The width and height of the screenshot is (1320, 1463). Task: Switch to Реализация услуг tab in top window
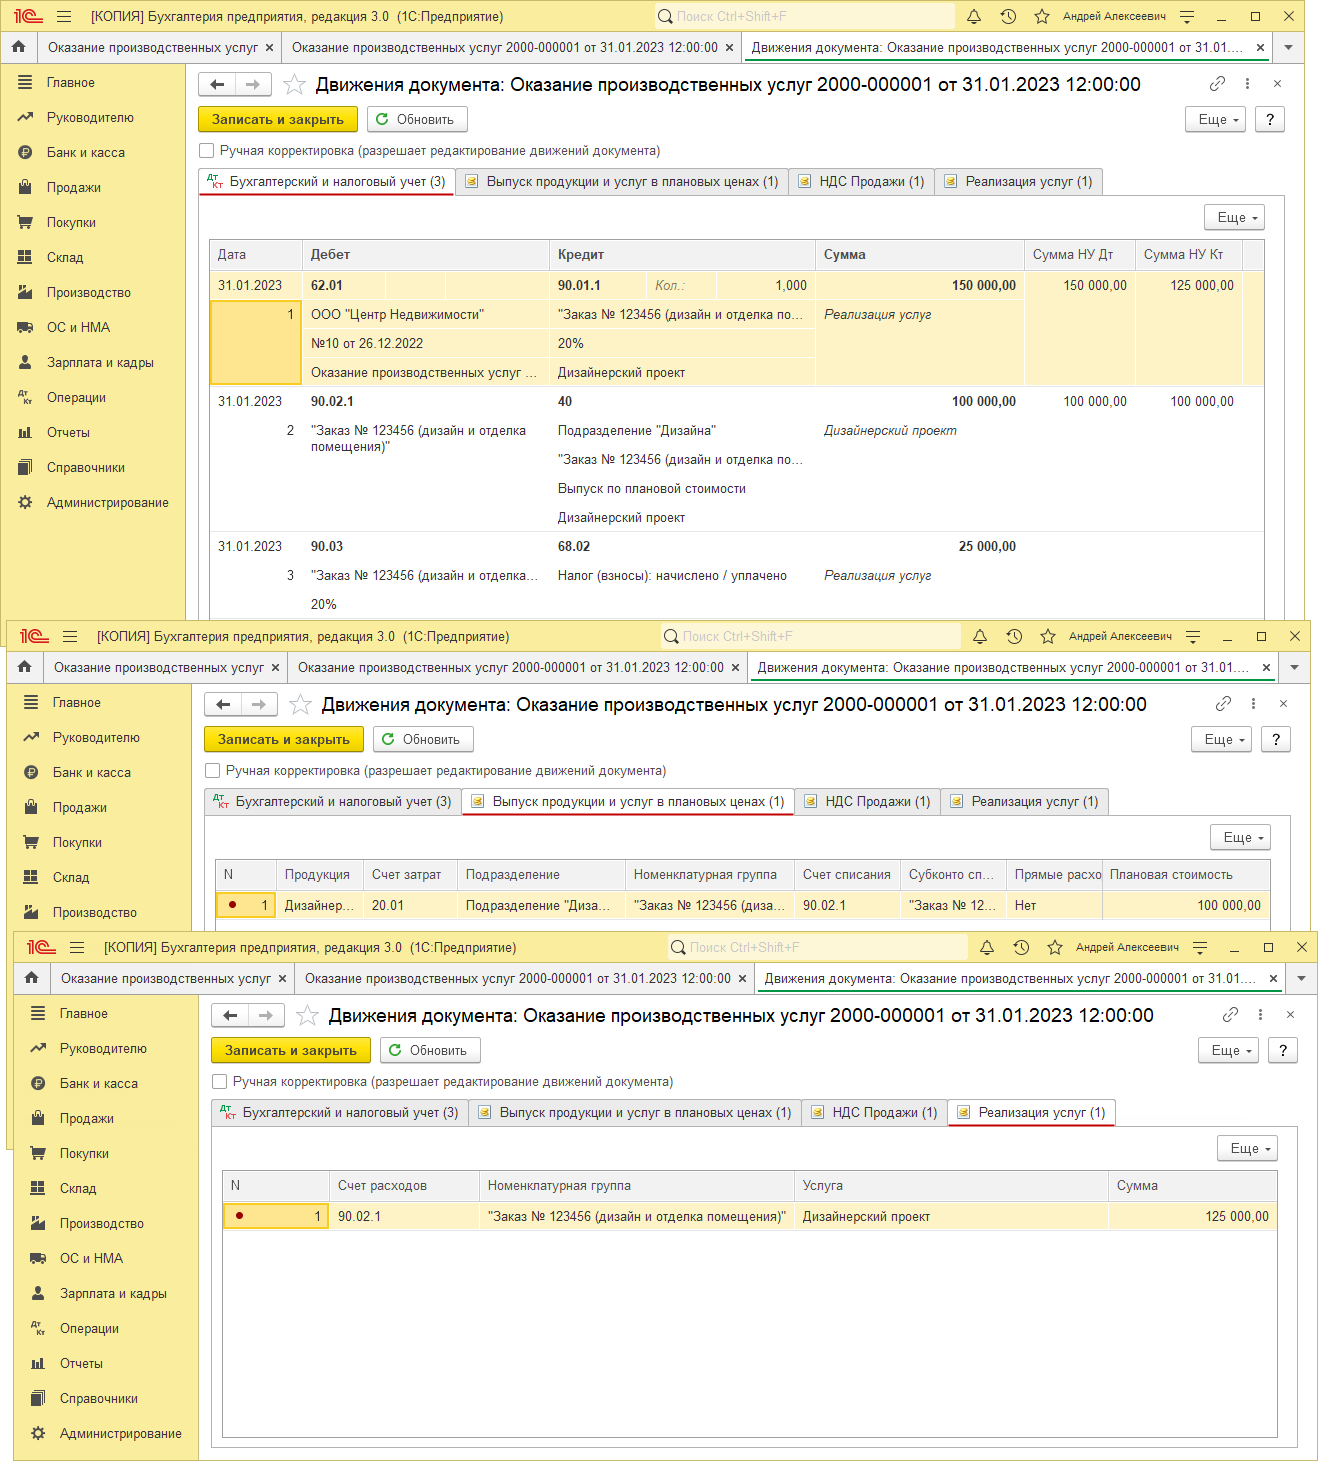1019,182
